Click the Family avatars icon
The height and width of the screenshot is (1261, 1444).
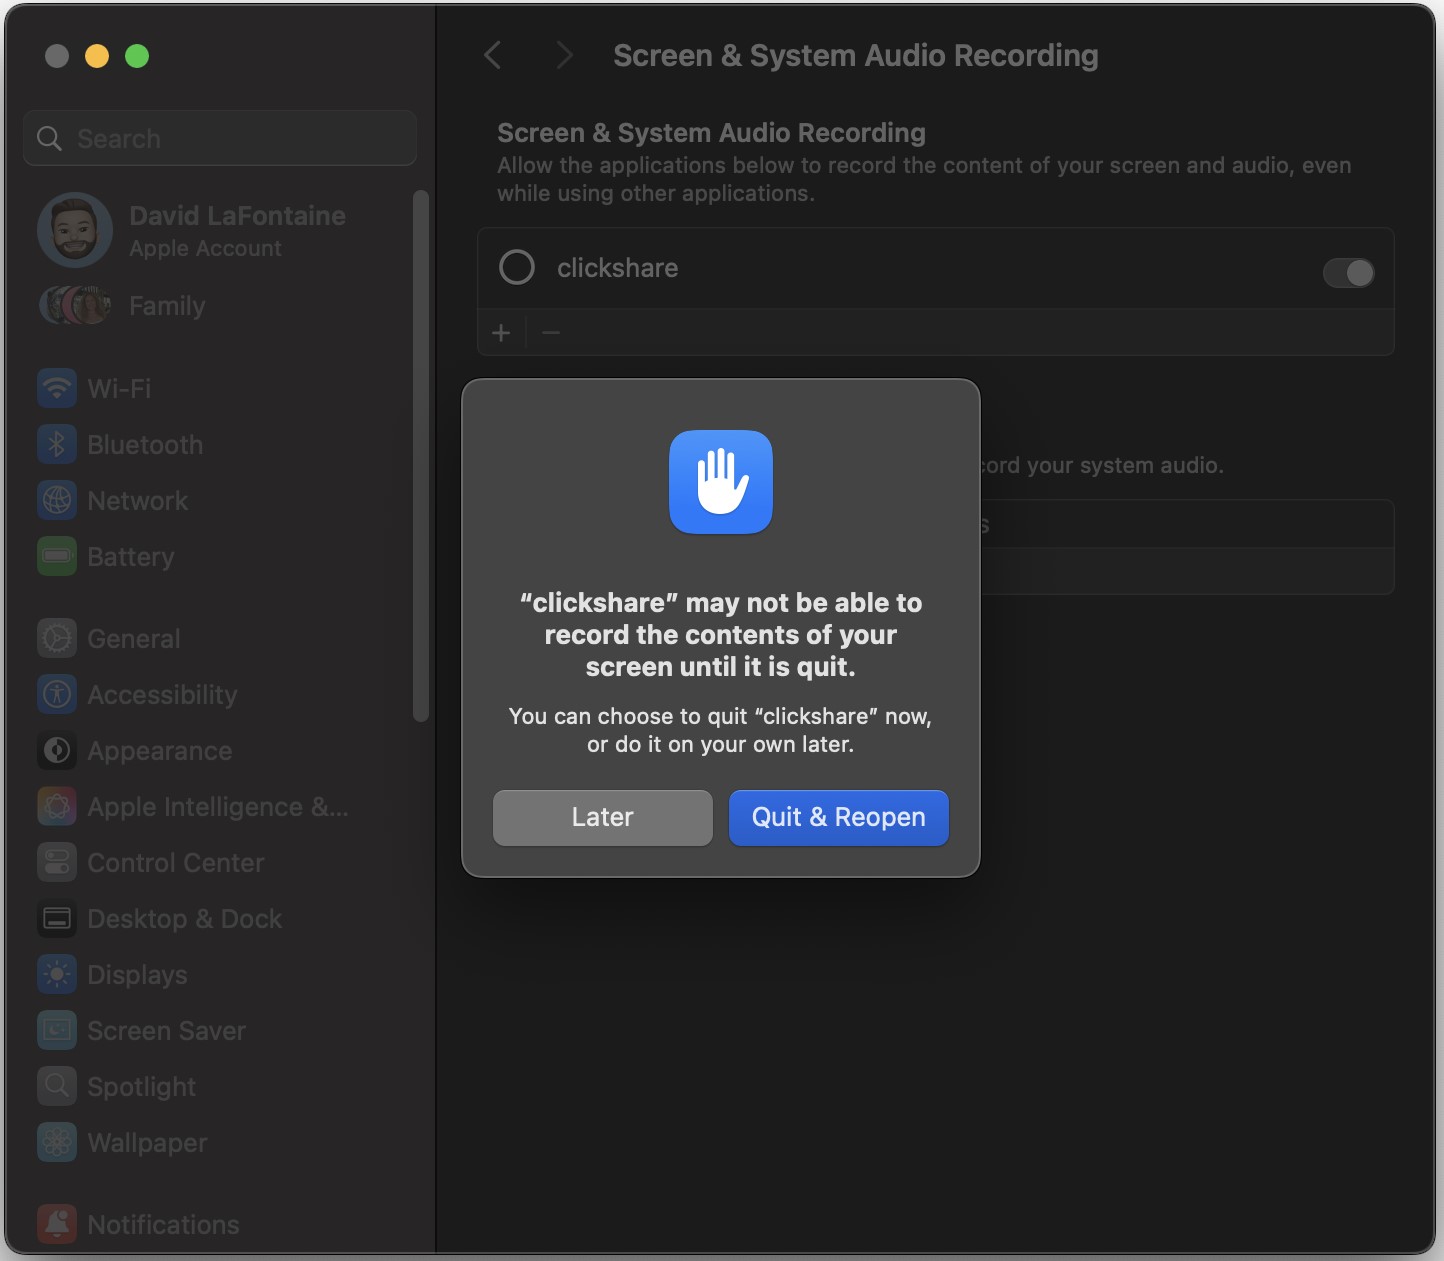point(75,305)
